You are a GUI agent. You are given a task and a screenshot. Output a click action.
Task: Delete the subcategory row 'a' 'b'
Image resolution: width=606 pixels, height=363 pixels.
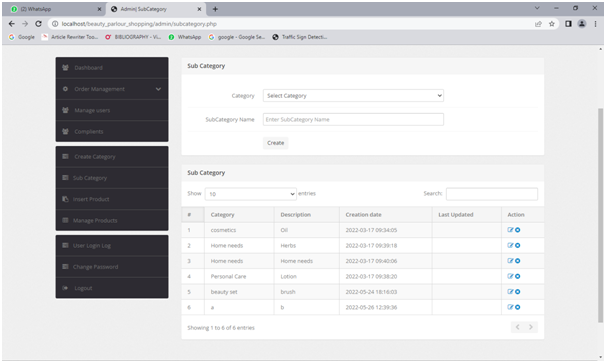[x=517, y=307]
